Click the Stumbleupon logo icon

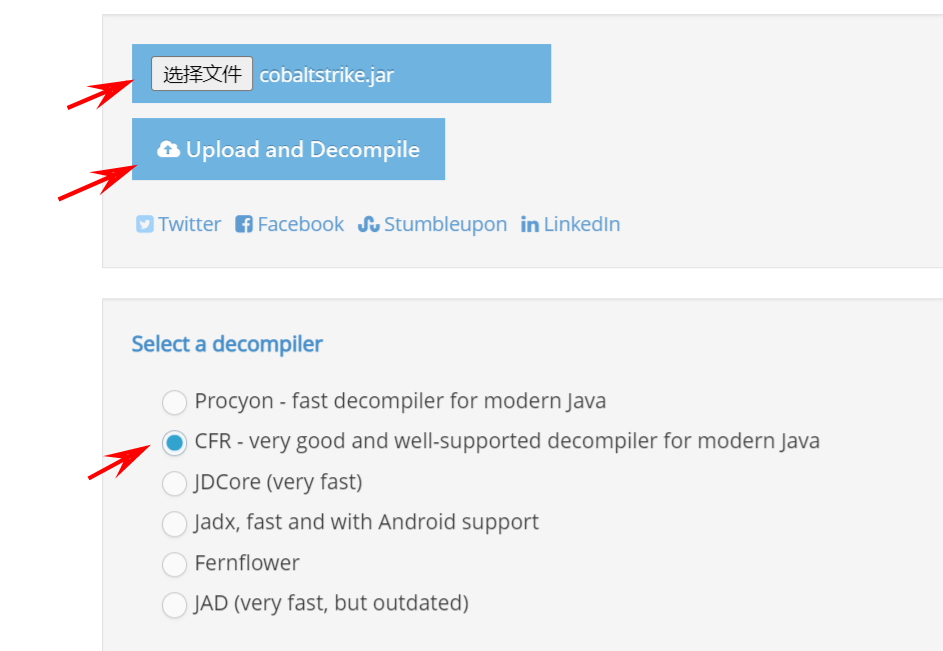[x=369, y=224]
